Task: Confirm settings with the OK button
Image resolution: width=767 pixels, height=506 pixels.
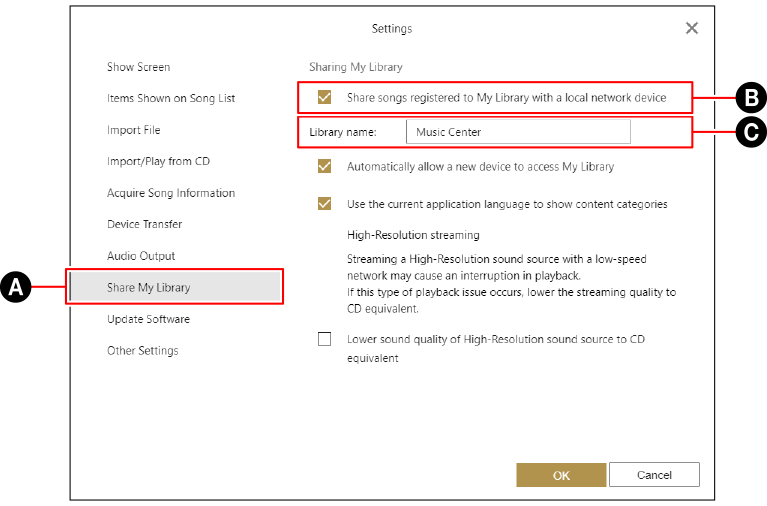Action: [x=561, y=475]
